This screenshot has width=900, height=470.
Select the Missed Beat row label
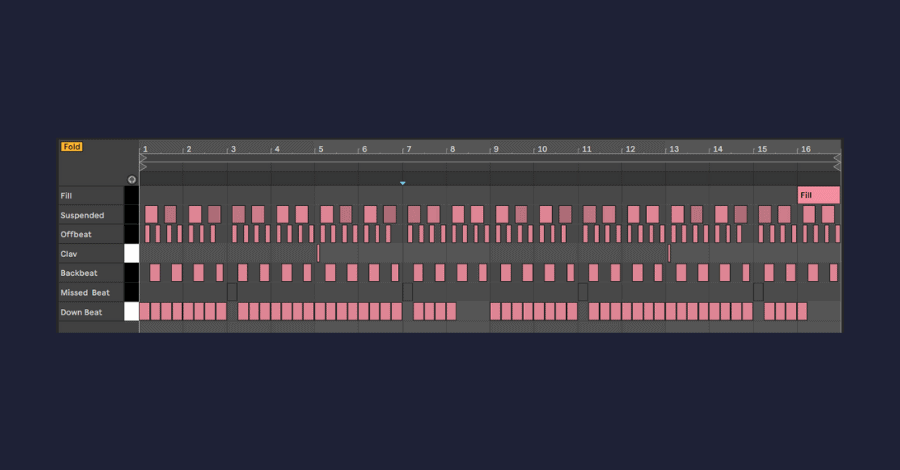[85, 293]
